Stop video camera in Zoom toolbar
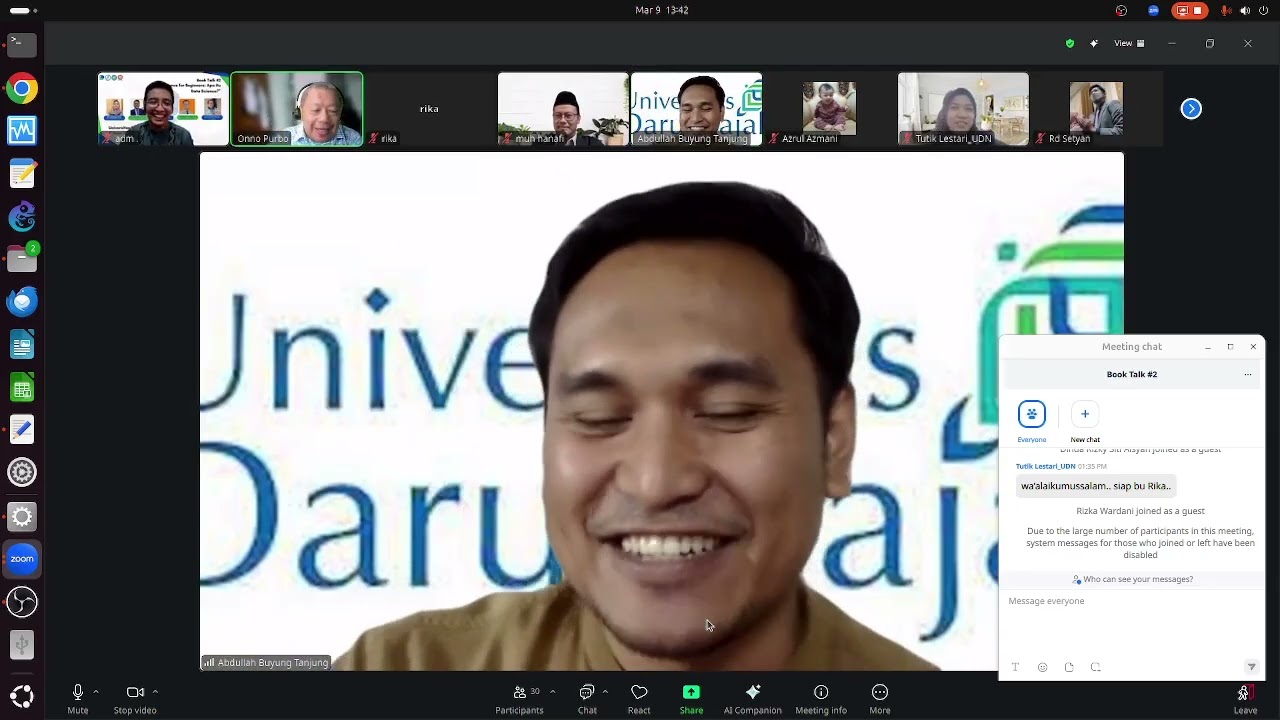Screen dimensions: 1280x720 [135, 699]
